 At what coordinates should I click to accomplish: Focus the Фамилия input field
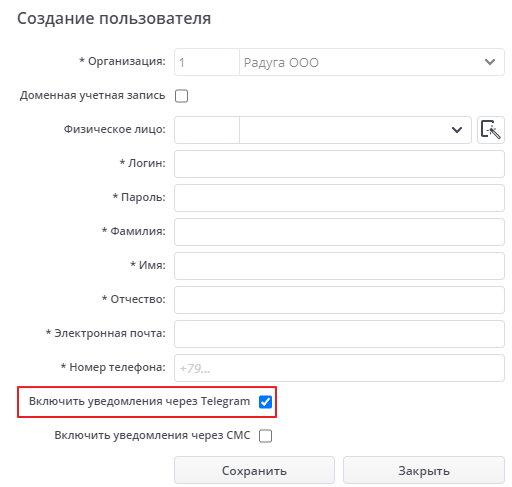[x=339, y=232]
